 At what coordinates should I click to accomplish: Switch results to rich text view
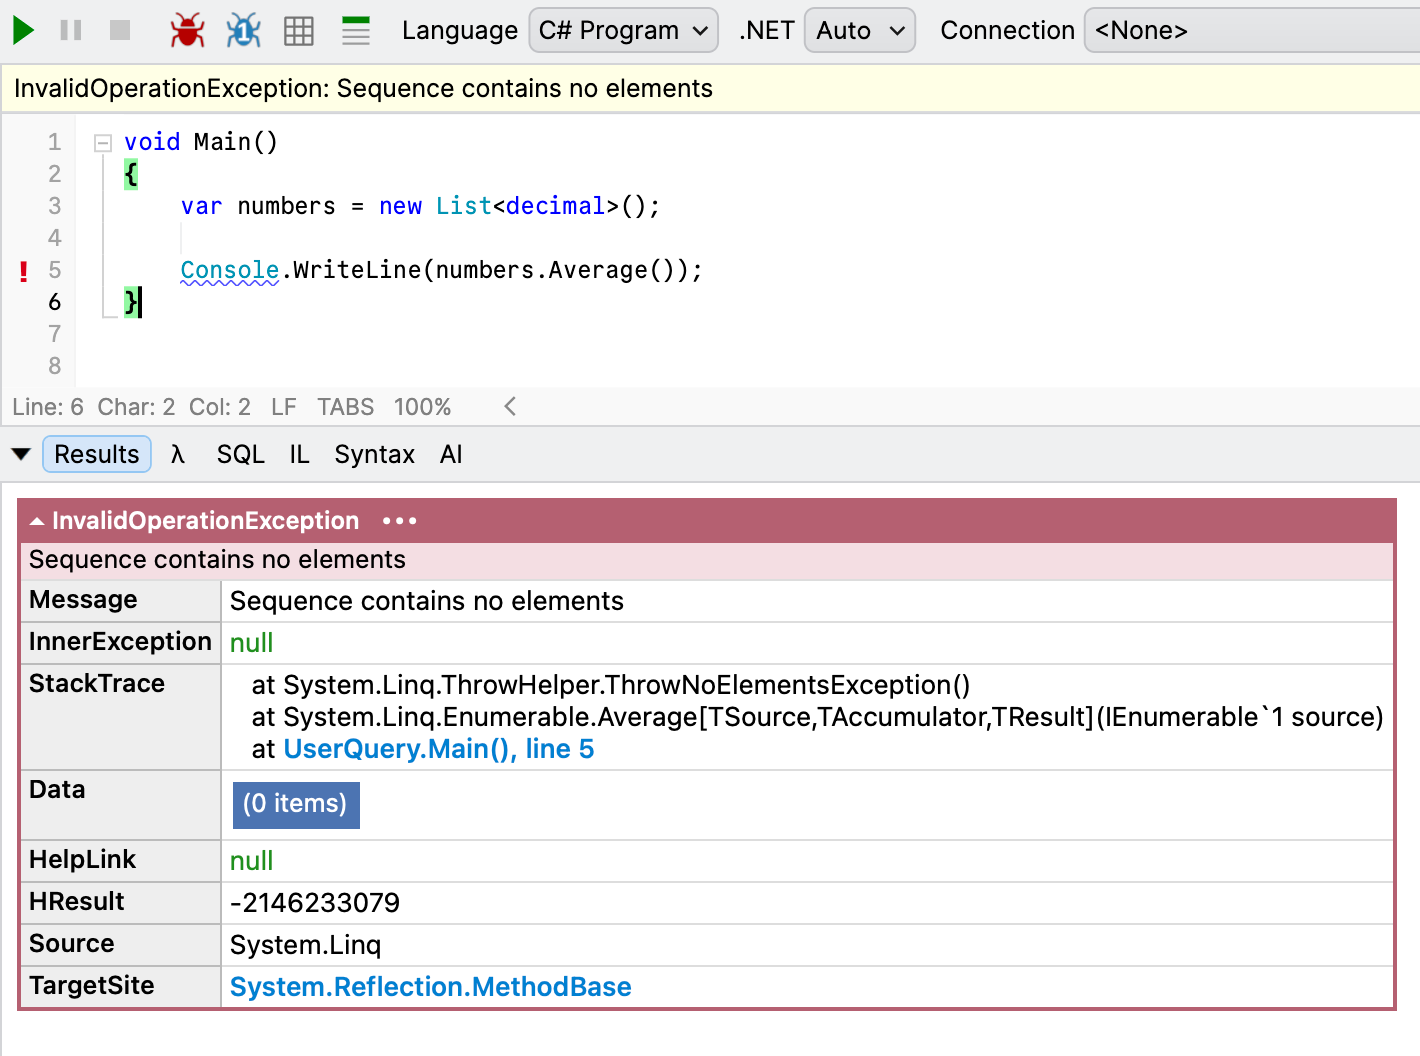tap(356, 31)
